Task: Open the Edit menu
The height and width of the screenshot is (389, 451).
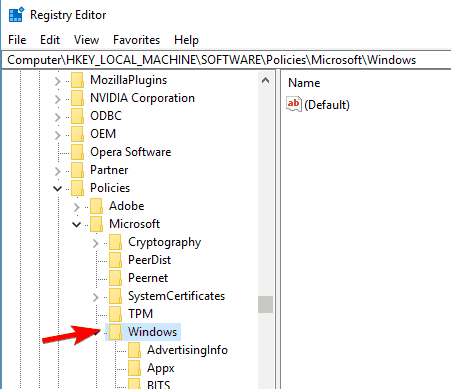Action: [x=50, y=40]
